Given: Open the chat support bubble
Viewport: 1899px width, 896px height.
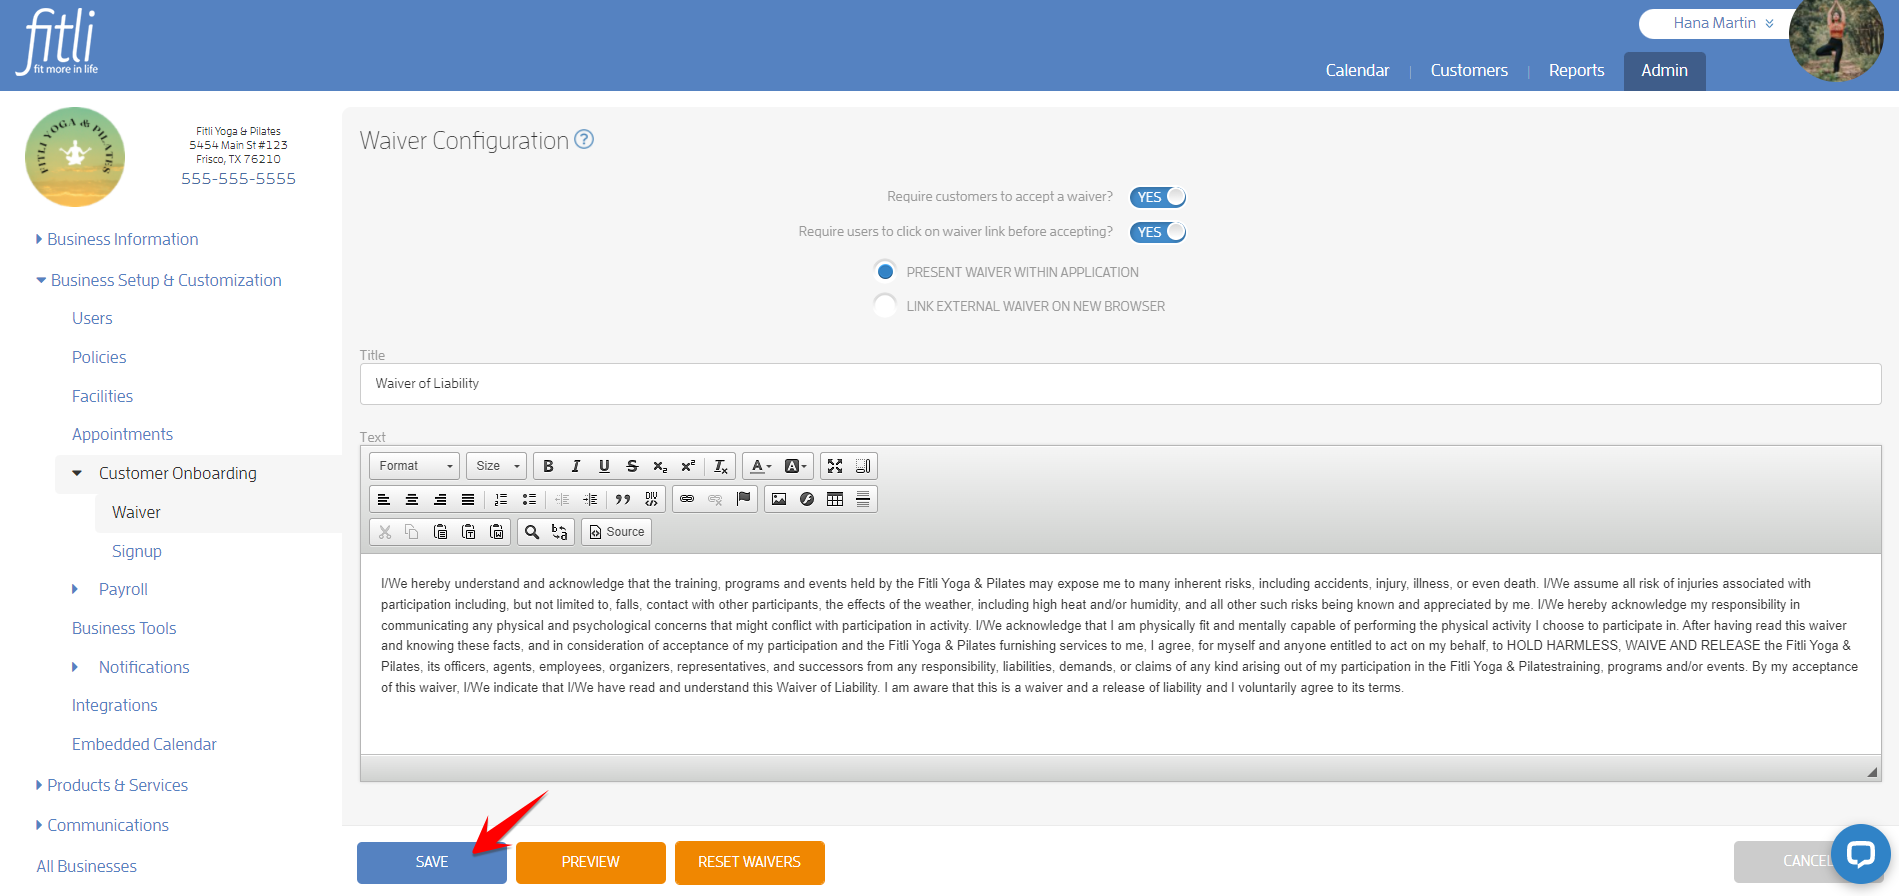Looking at the screenshot, I should click(1860, 853).
